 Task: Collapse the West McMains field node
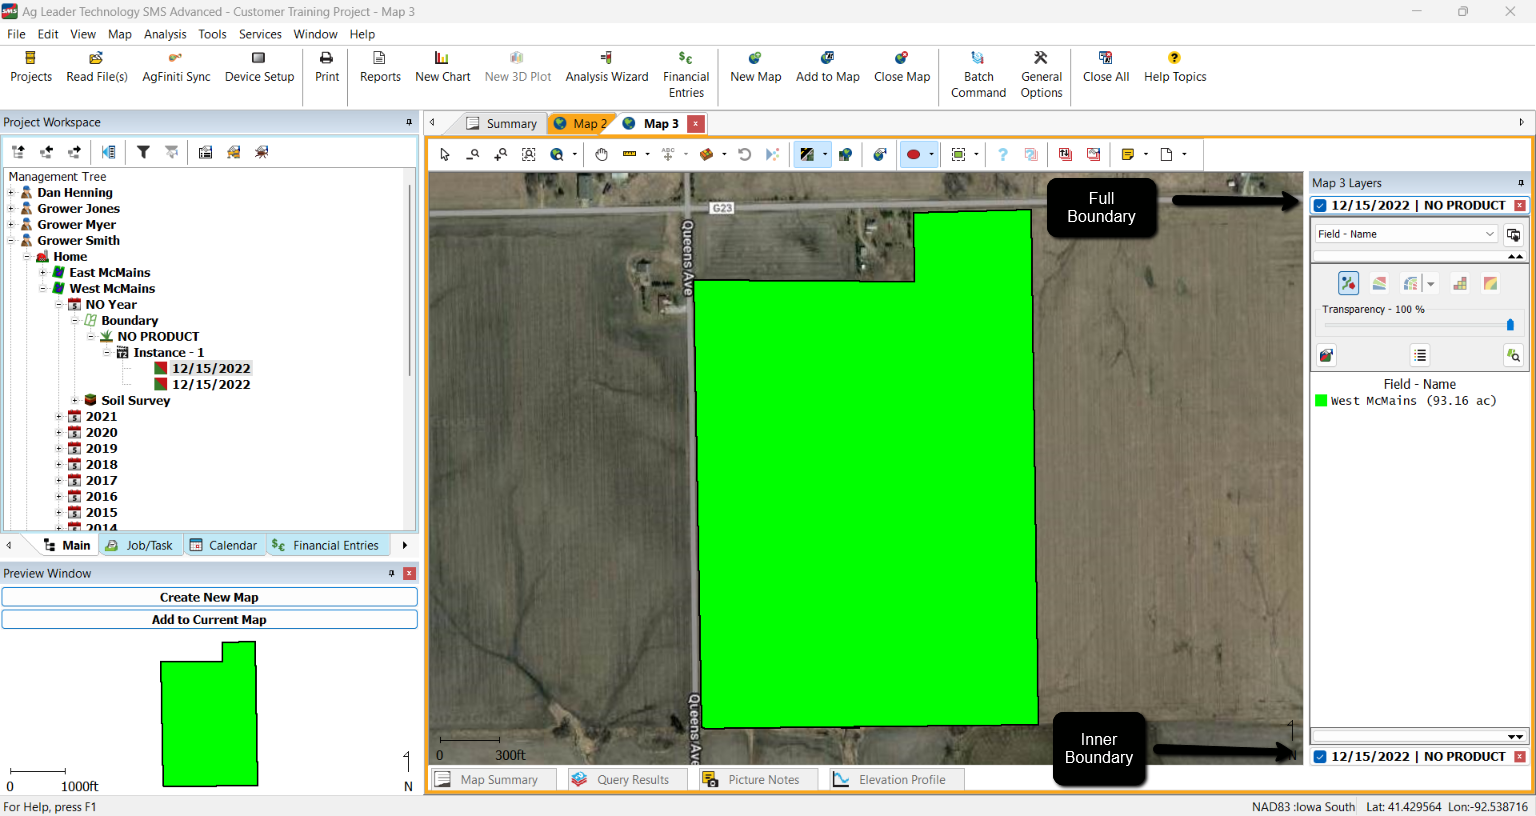coord(43,289)
